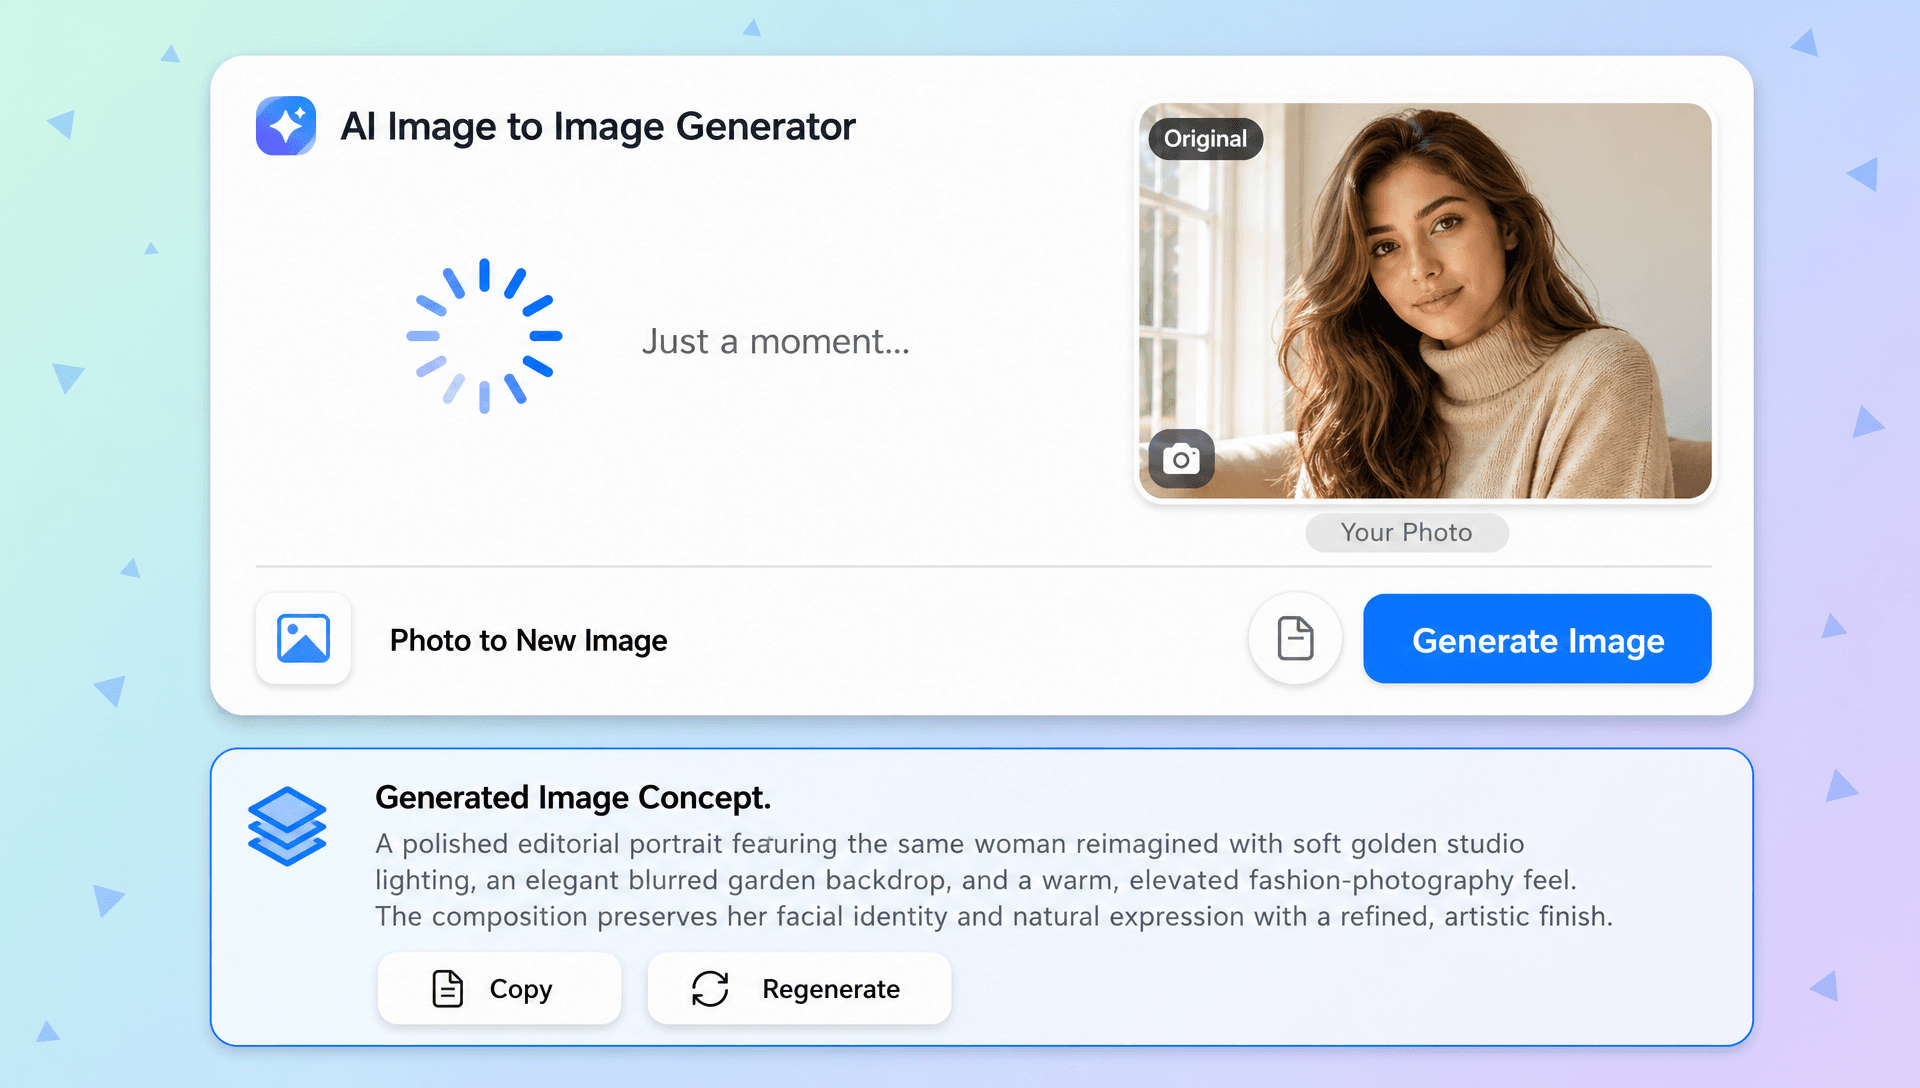This screenshot has height=1088, width=1920.
Task: Click the Your Photo label
Action: 1406,532
